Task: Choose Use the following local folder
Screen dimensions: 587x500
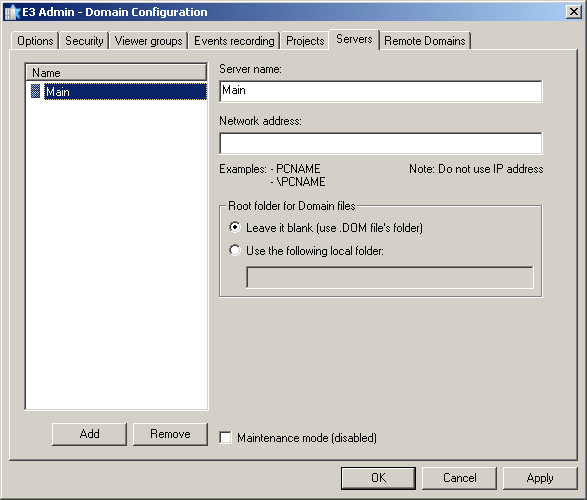Action: coord(235,250)
